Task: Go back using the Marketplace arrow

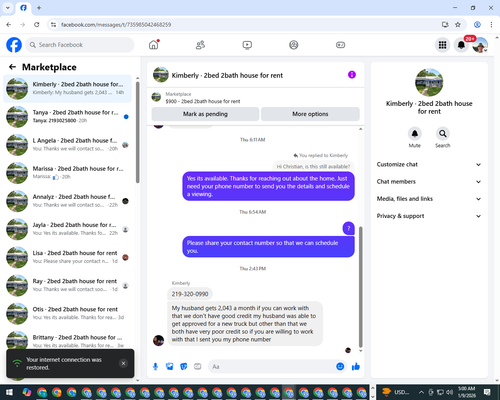Action: click(12, 67)
